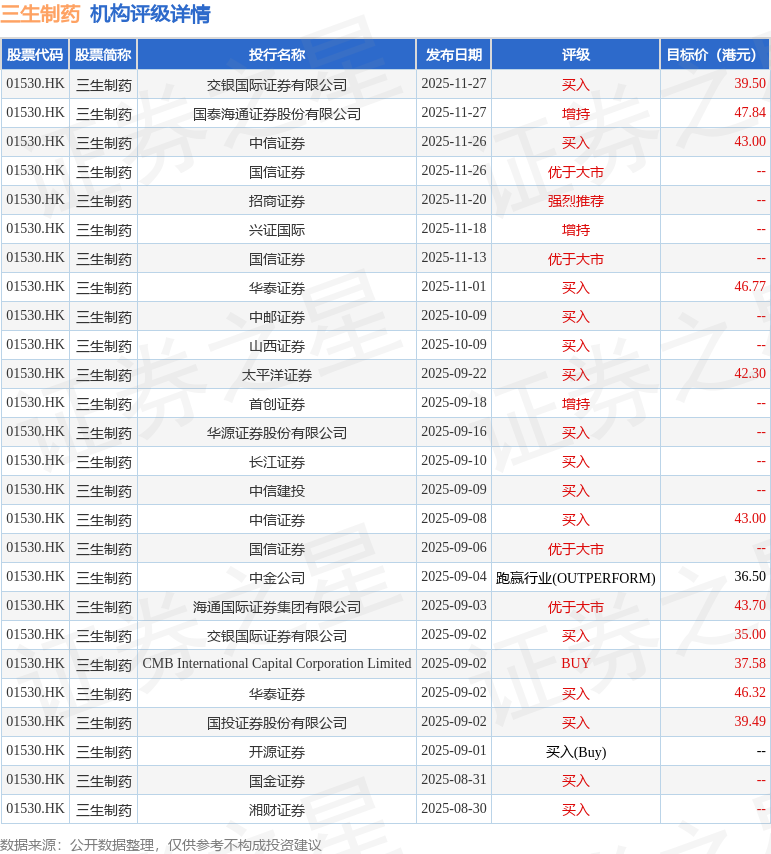Click the date 2025-09-10
The image size is (771, 854).
[x=454, y=460]
